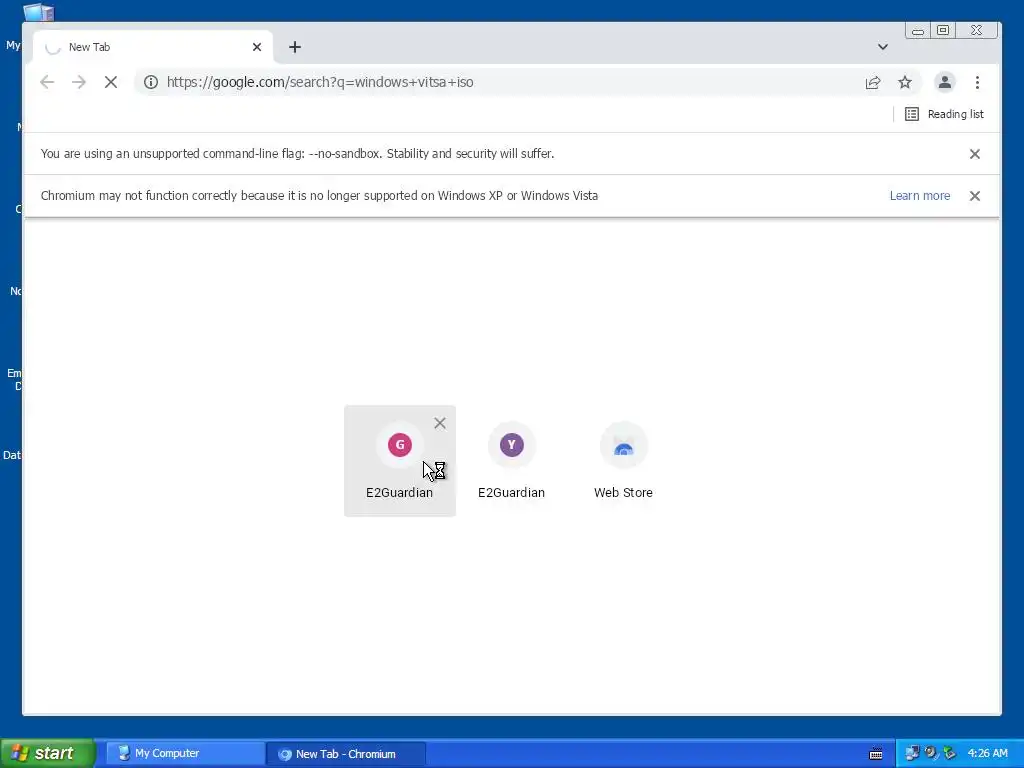Minimize the Chromium window

point(918,31)
